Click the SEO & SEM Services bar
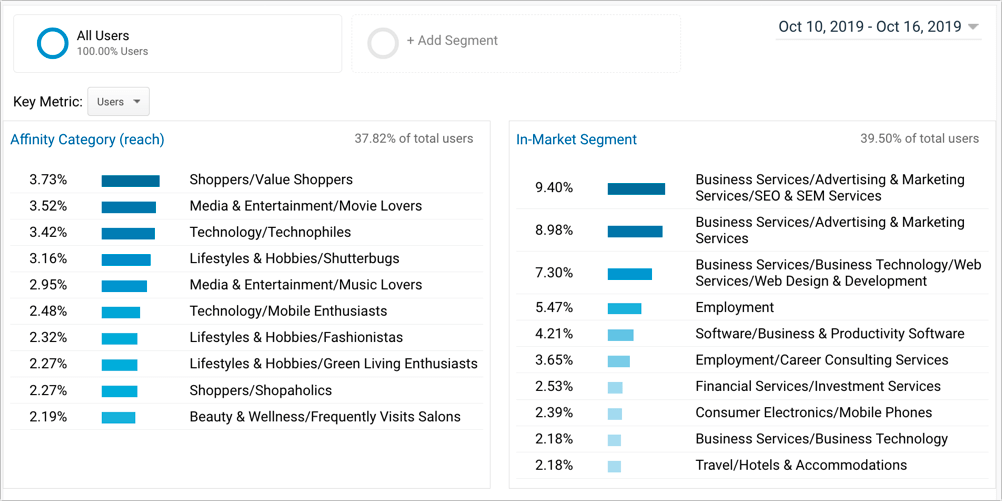The width and height of the screenshot is (1002, 501). [636, 189]
